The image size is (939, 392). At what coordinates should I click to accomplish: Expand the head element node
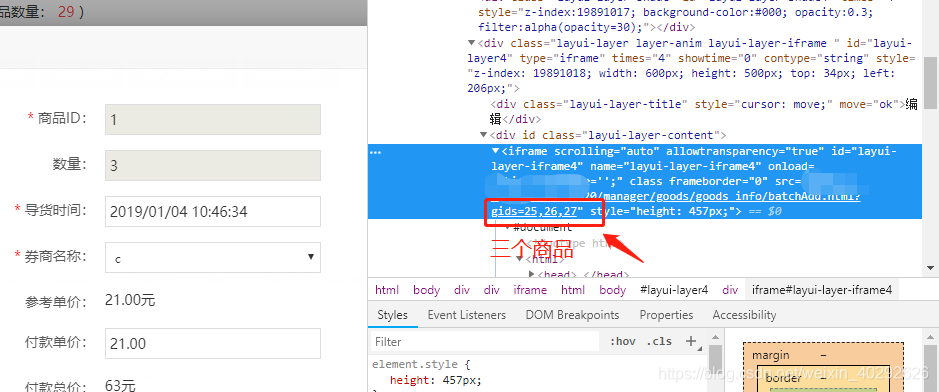coord(531,274)
